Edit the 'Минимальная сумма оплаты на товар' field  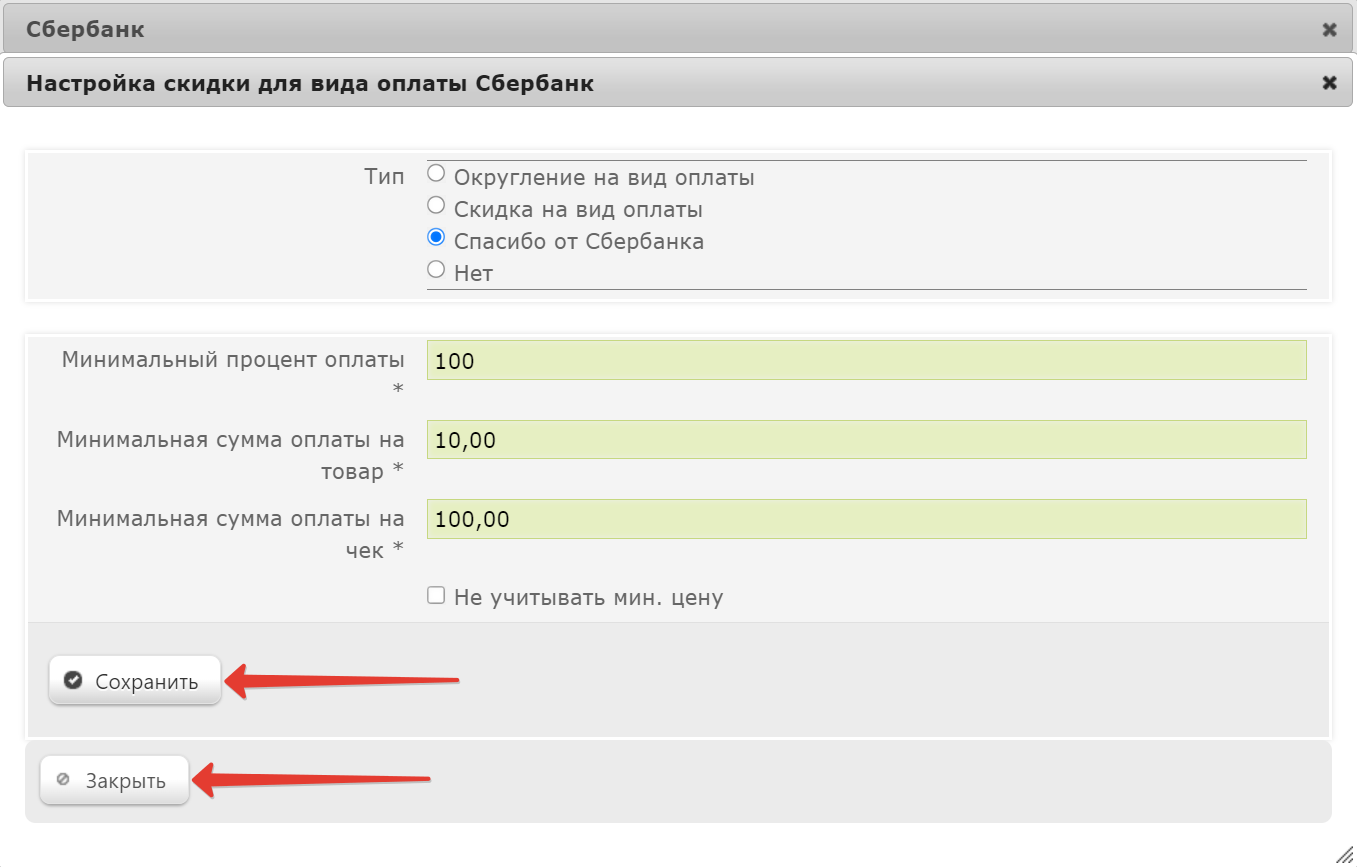(x=866, y=440)
